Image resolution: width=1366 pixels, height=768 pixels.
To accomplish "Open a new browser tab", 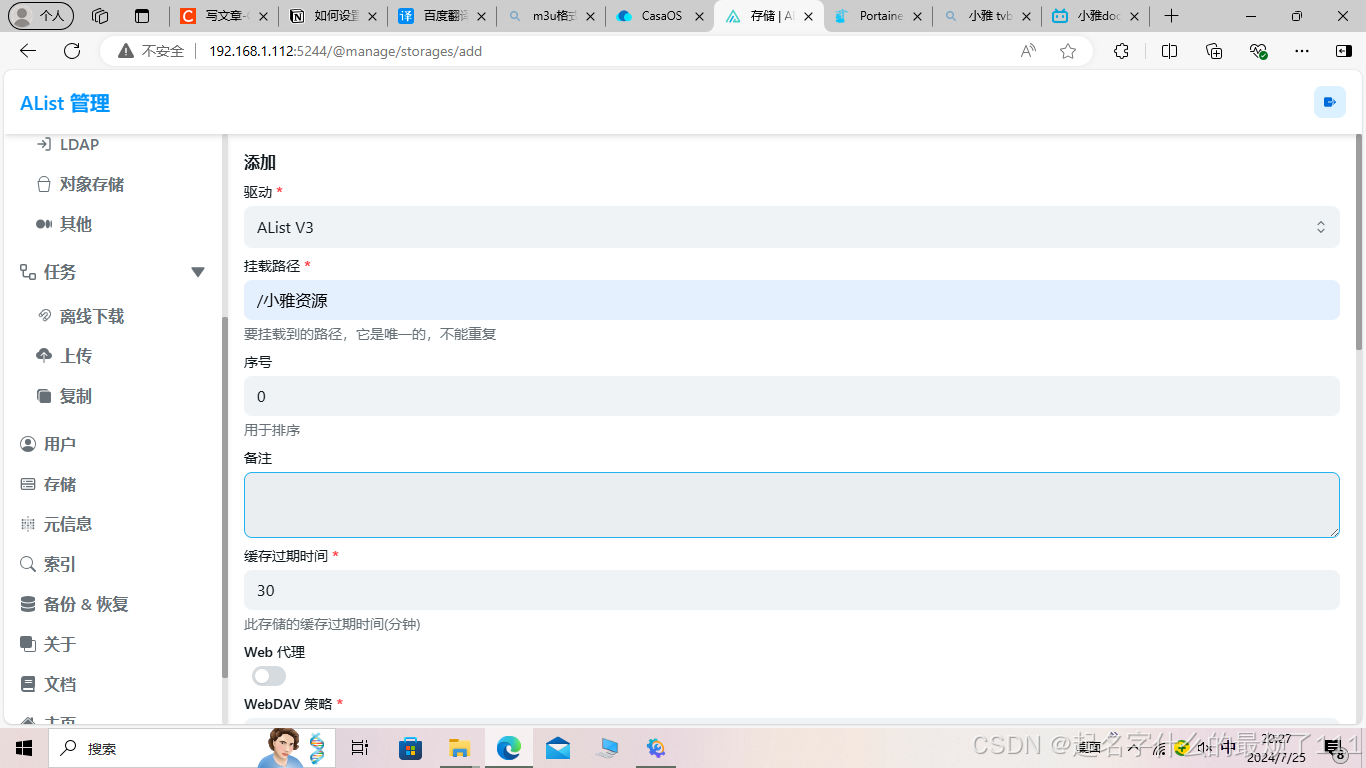I will point(1172,16).
